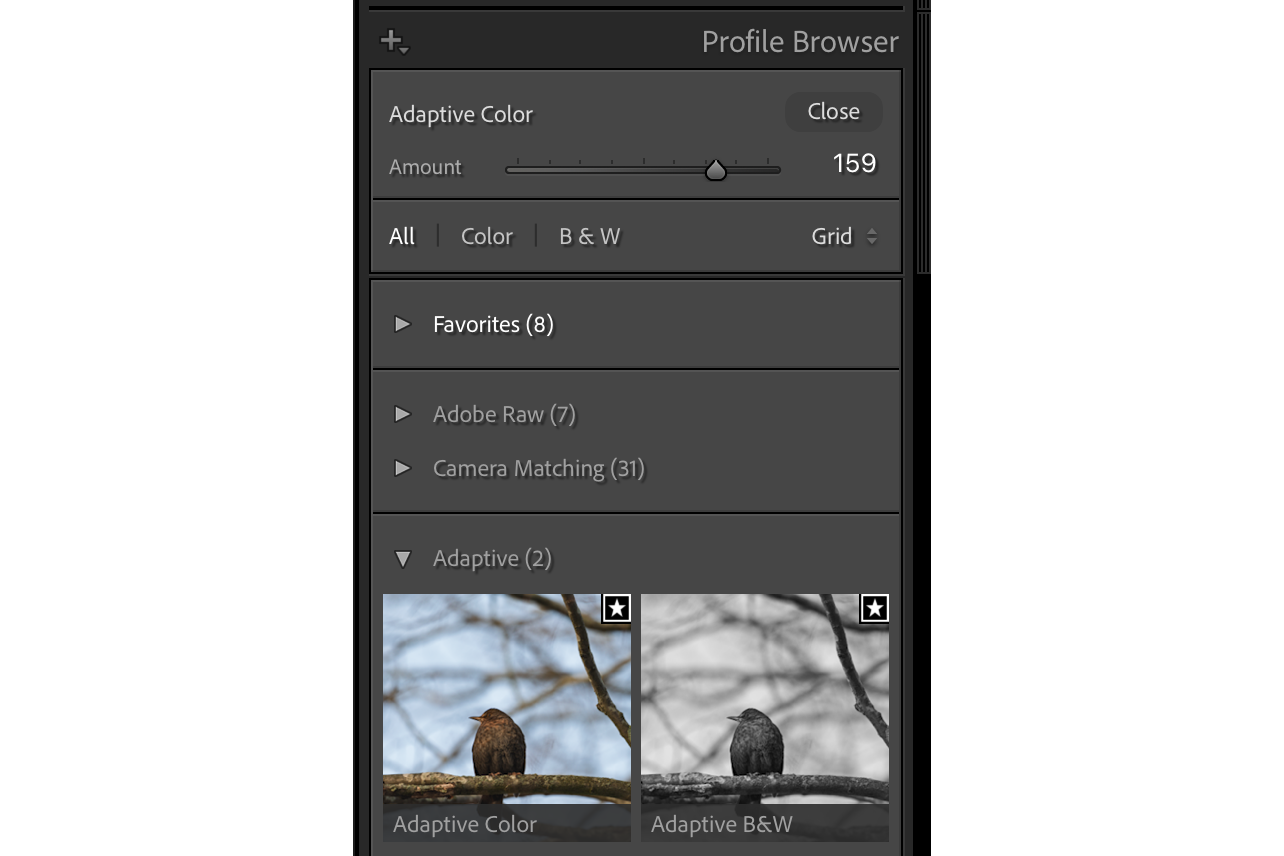Click the arrow icon beside Camera Matching
1284x856 pixels.
(403, 468)
